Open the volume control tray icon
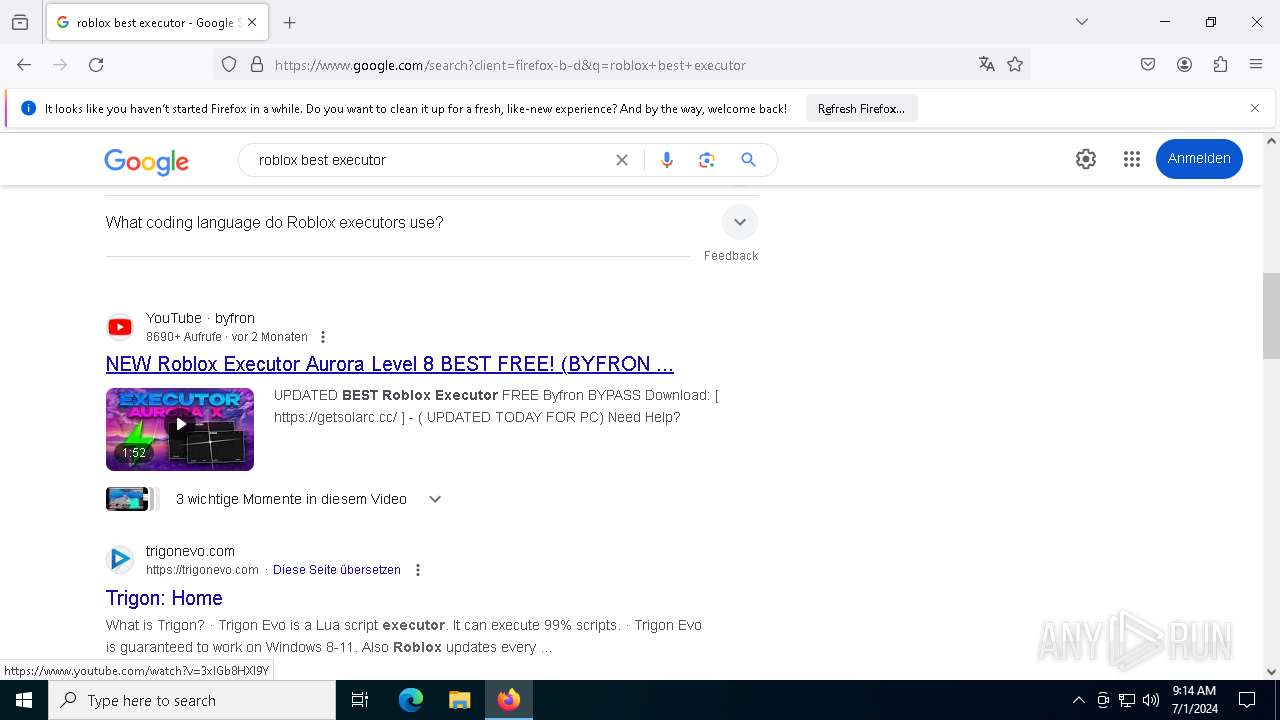This screenshot has width=1280, height=720. click(x=1151, y=700)
